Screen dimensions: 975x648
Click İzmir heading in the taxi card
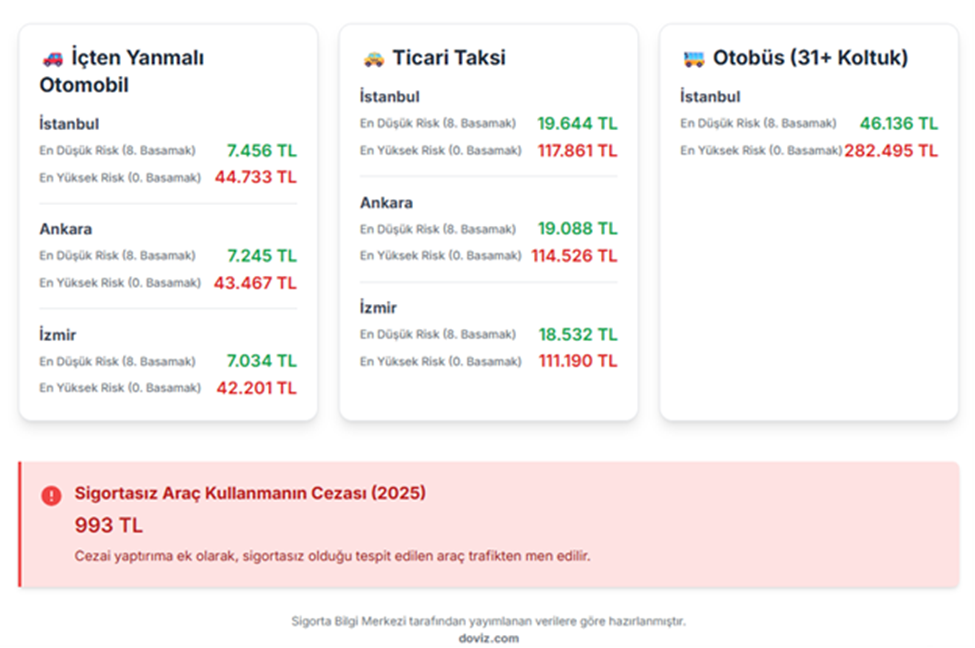[379, 308]
